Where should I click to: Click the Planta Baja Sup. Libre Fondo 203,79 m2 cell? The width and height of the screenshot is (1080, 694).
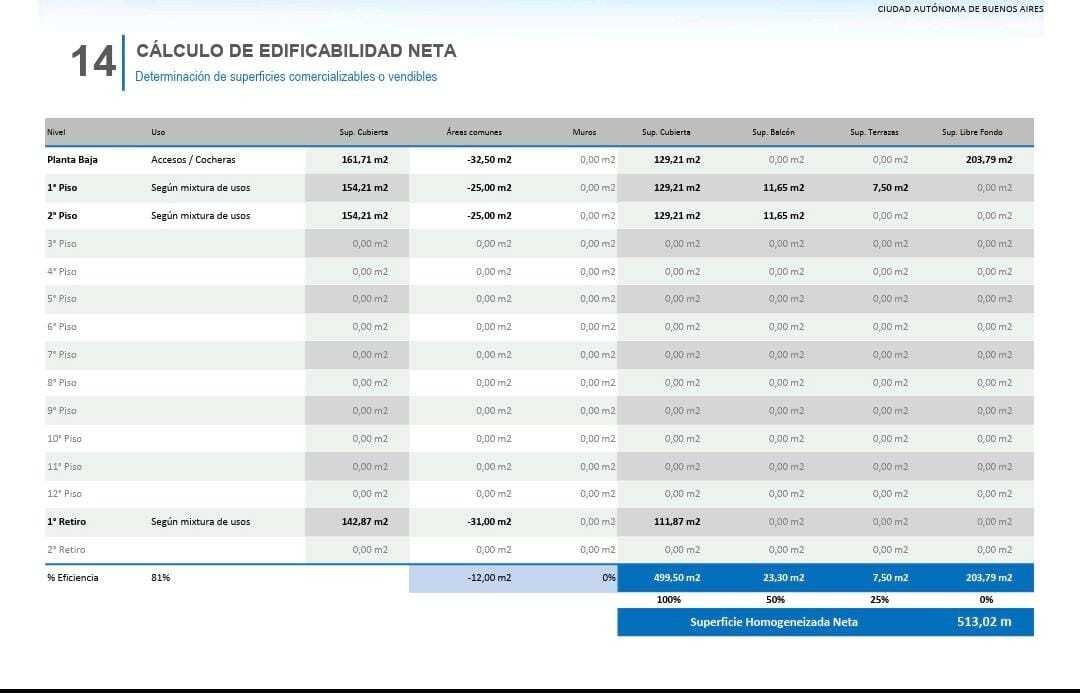pos(988,160)
